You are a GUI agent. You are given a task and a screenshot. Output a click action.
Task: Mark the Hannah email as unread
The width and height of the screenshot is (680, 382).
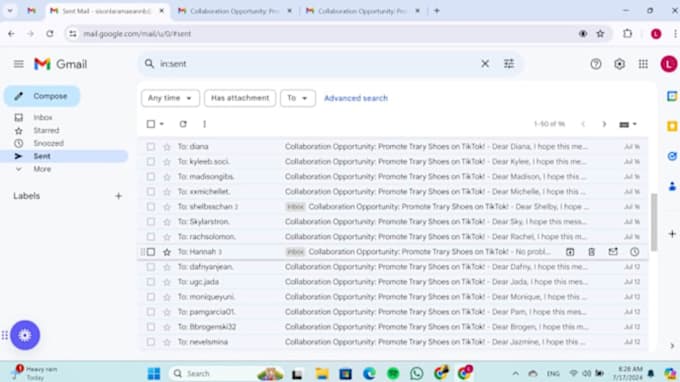[x=613, y=252]
